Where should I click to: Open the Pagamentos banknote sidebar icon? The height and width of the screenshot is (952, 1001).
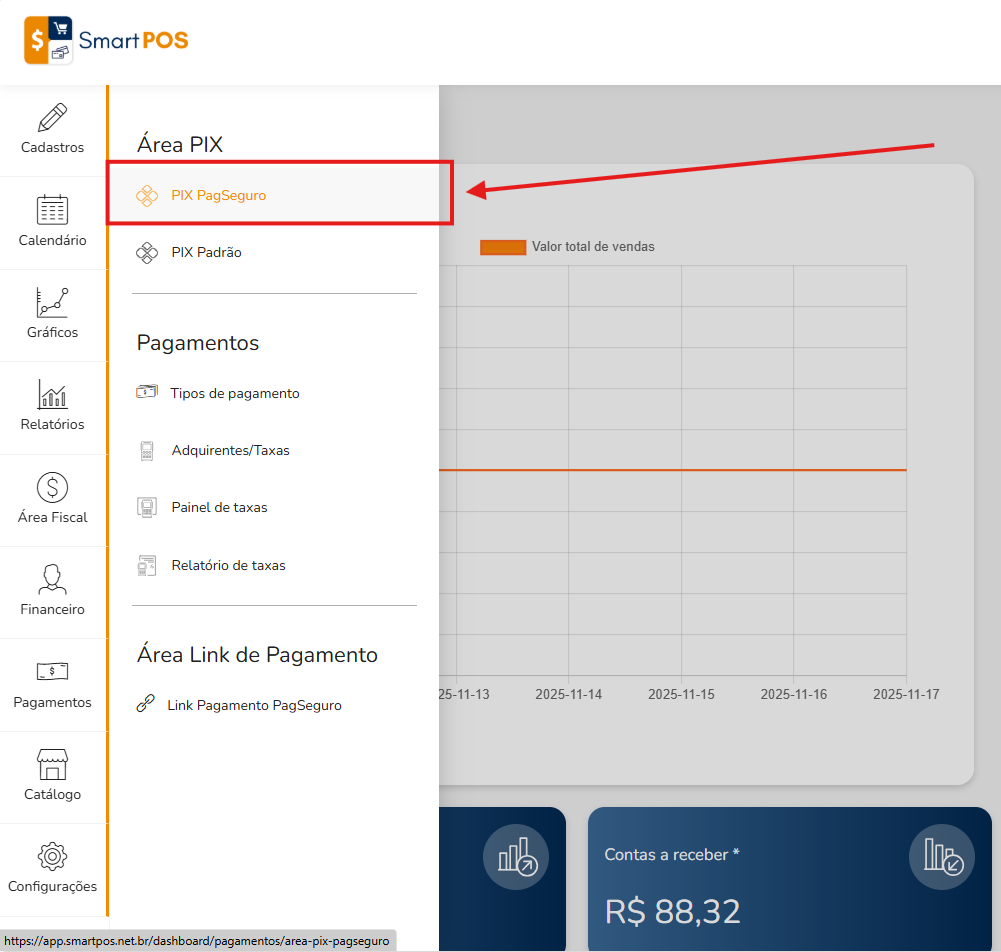tap(52, 671)
